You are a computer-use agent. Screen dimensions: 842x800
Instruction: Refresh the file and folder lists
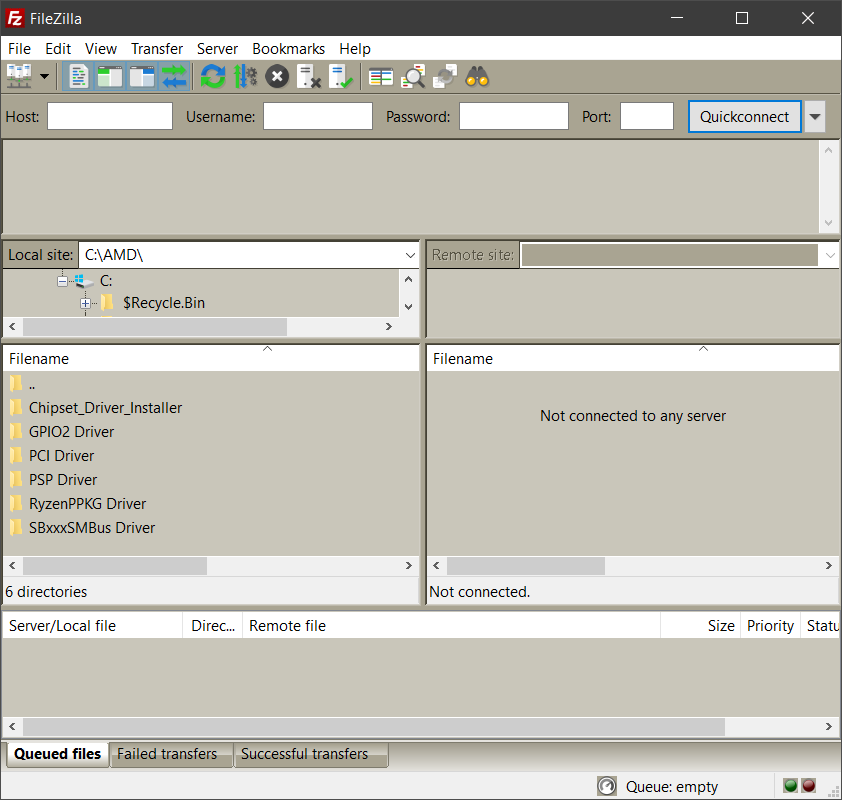[x=213, y=77]
